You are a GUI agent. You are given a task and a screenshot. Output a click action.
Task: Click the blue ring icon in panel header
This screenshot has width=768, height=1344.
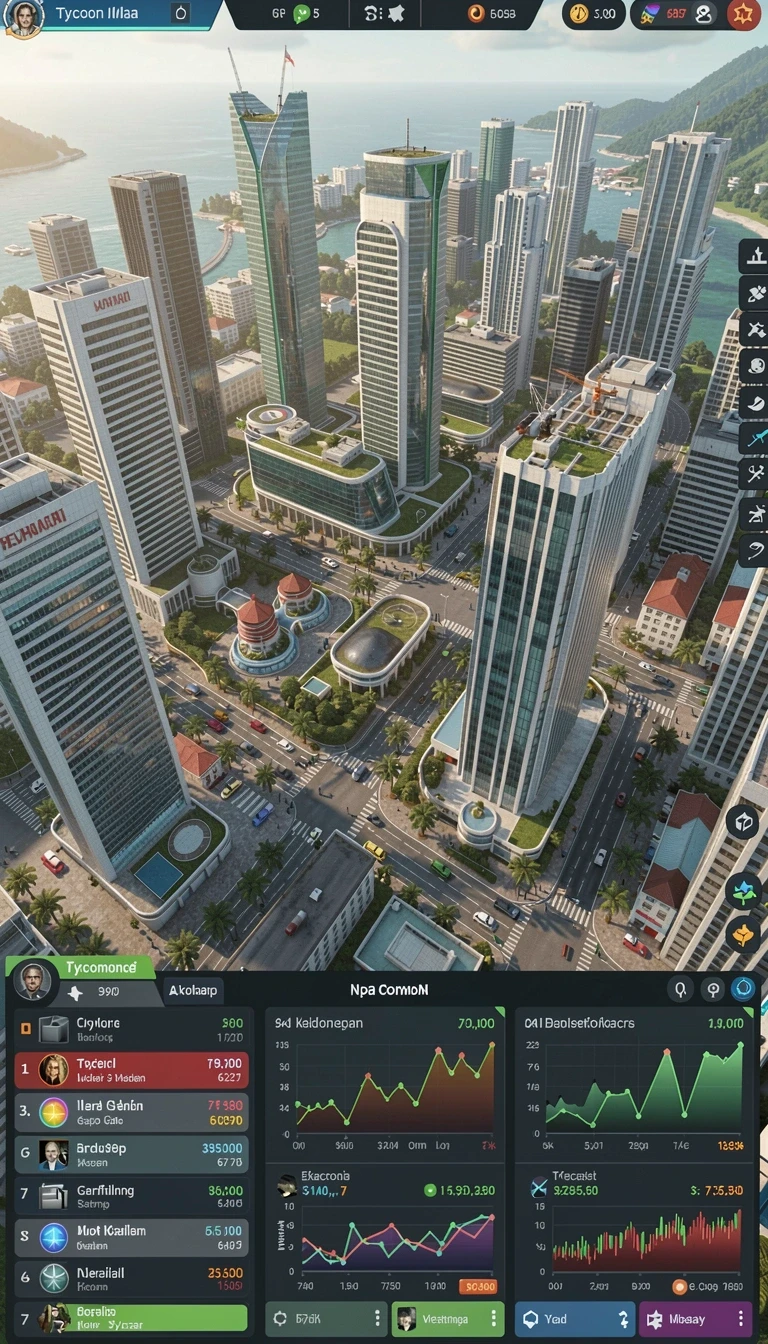tap(743, 989)
